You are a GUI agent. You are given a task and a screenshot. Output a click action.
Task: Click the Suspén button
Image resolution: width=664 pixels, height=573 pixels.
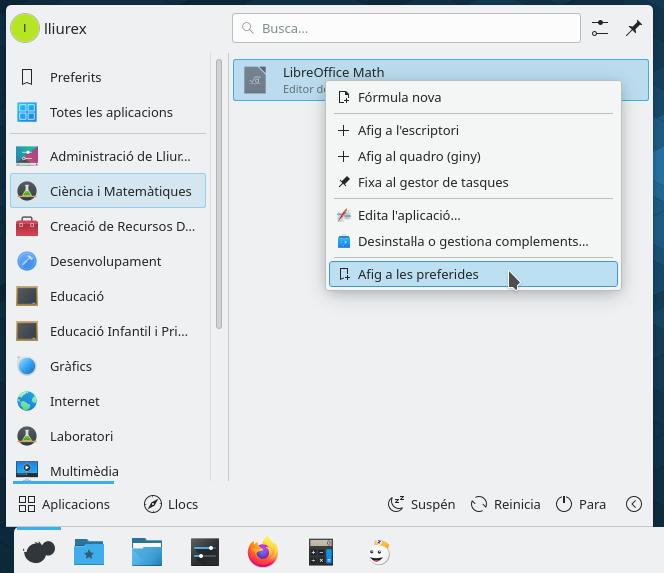point(421,504)
